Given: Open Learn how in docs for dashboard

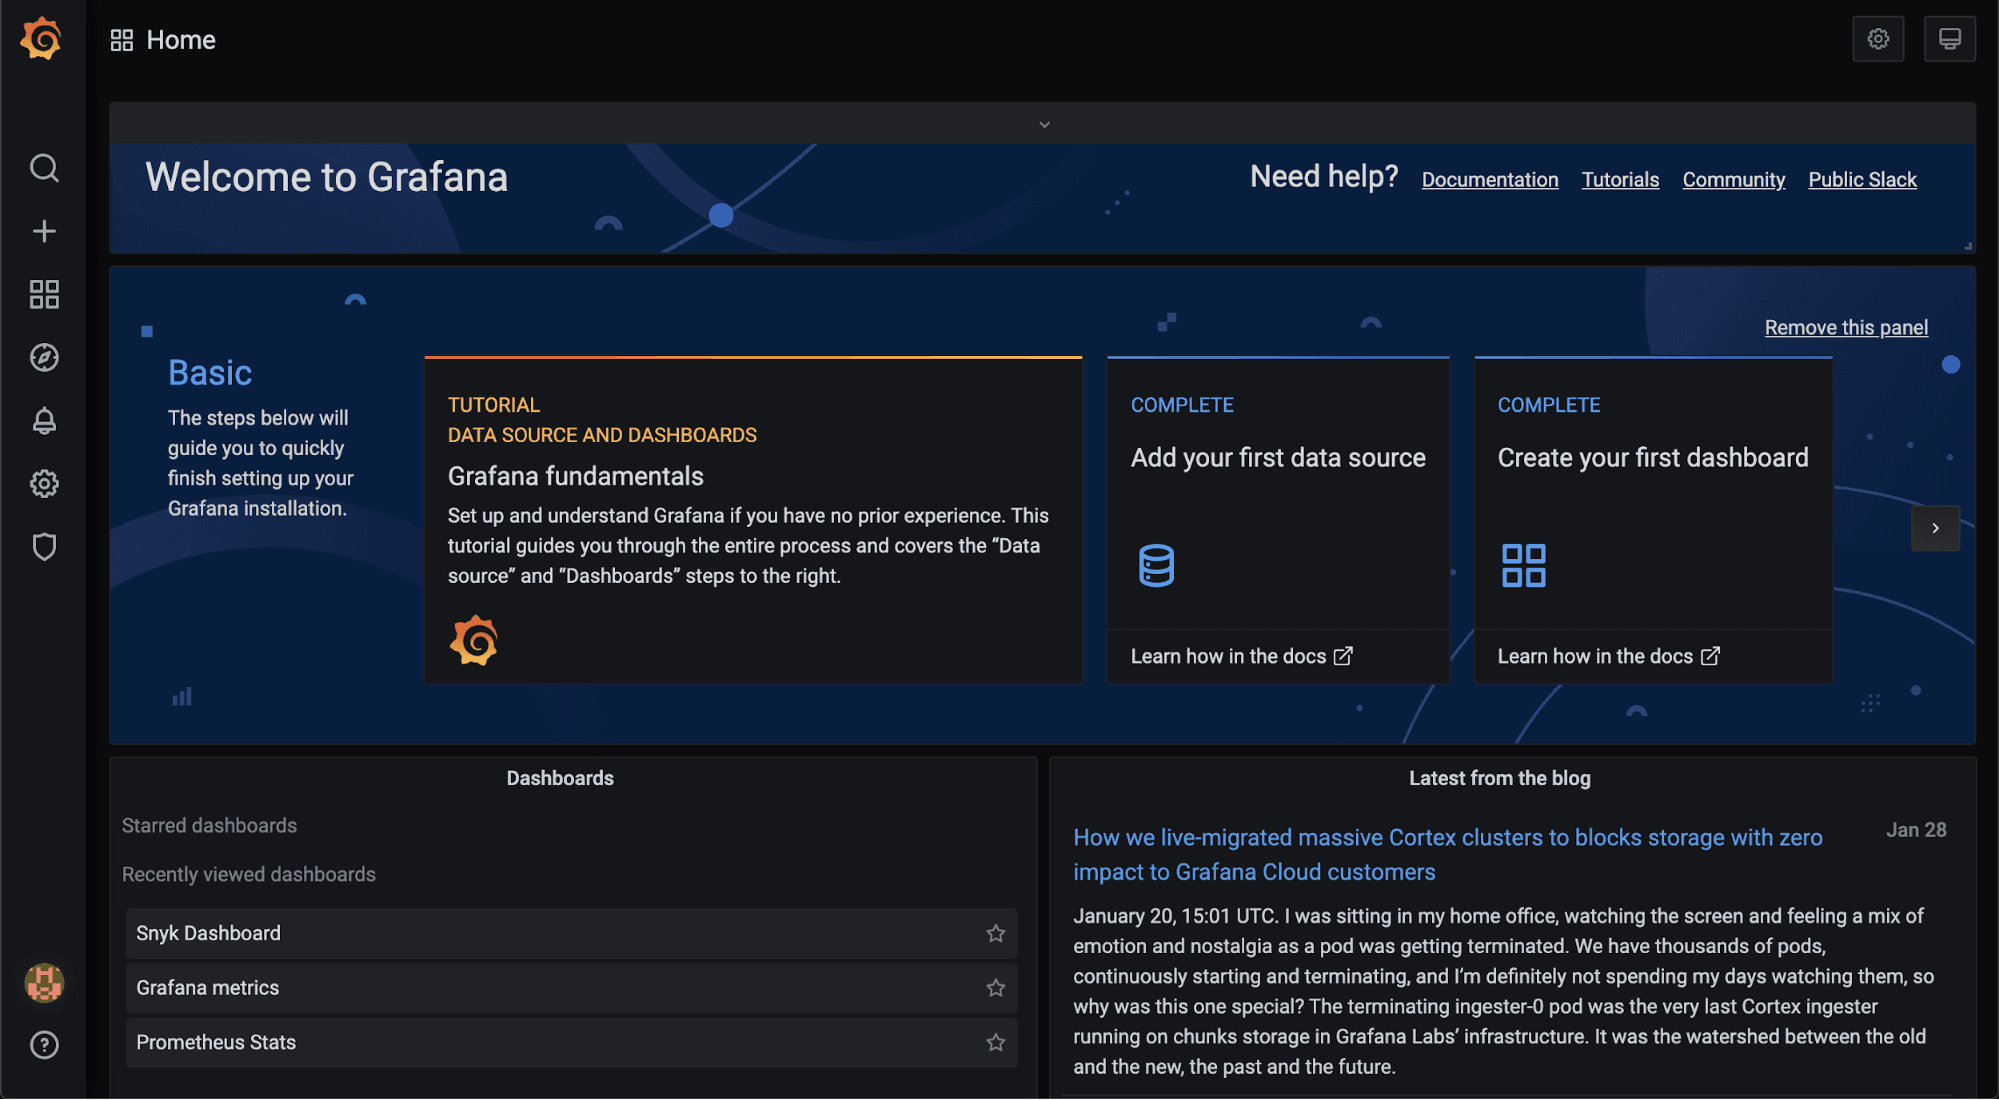Looking at the screenshot, I should pyautogui.click(x=1608, y=656).
